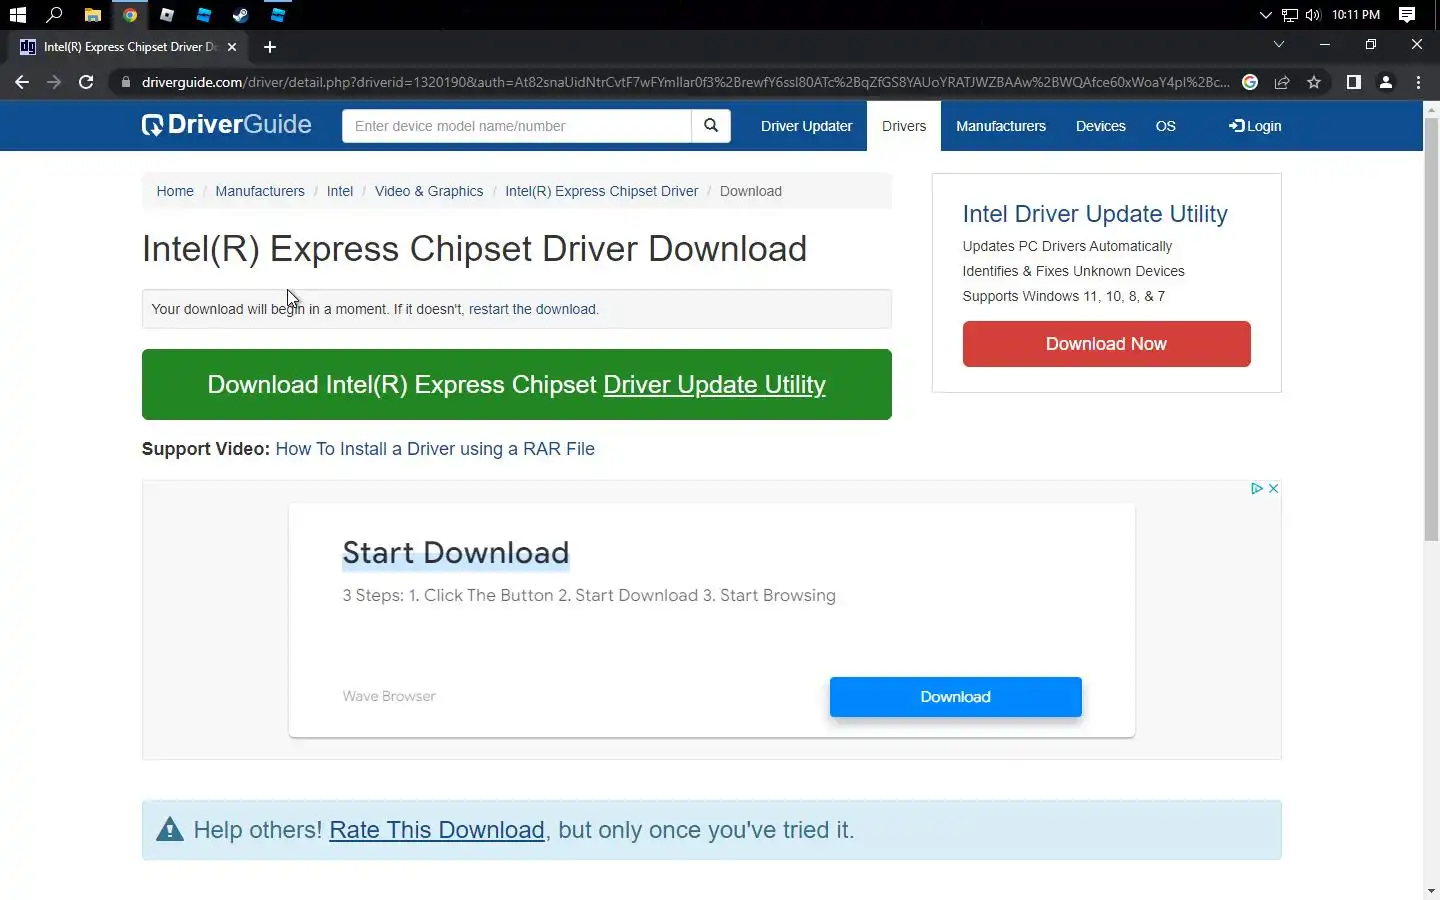Image resolution: width=1440 pixels, height=900 pixels.
Task: Show hidden system tray icons
Action: (x=1265, y=15)
